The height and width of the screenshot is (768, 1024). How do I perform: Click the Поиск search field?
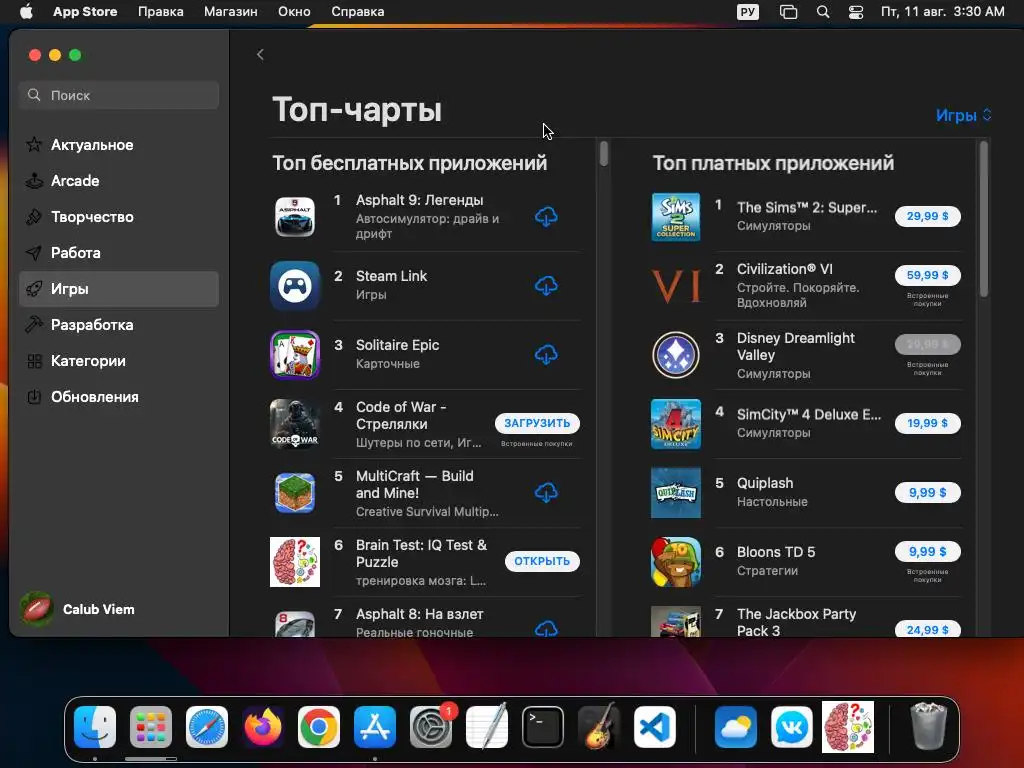pyautogui.click(x=119, y=95)
